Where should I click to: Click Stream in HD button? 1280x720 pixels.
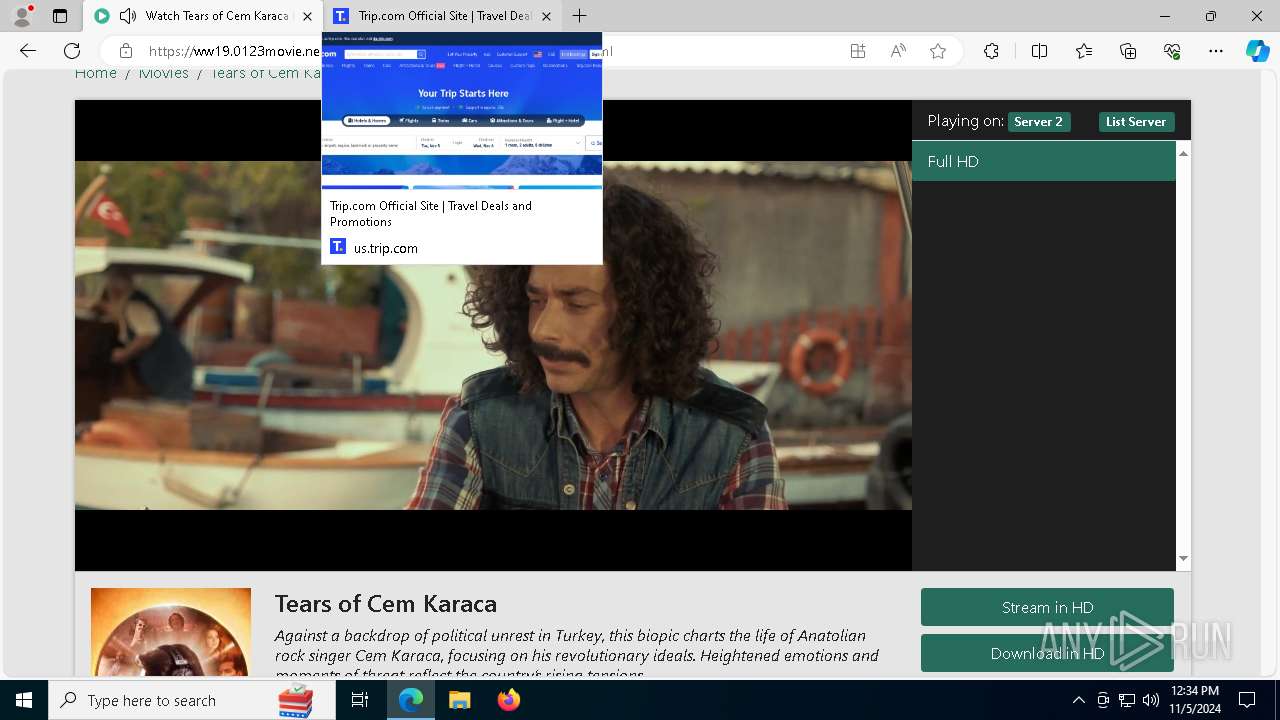pos(1047,607)
